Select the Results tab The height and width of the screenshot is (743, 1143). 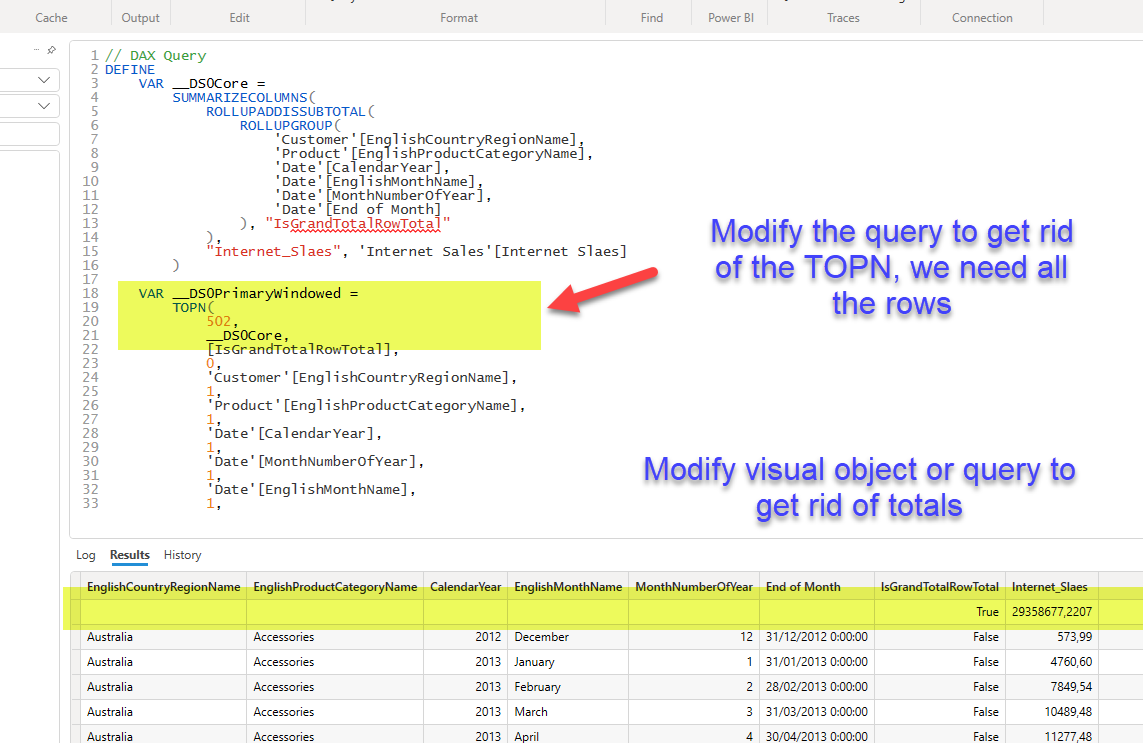(130, 555)
